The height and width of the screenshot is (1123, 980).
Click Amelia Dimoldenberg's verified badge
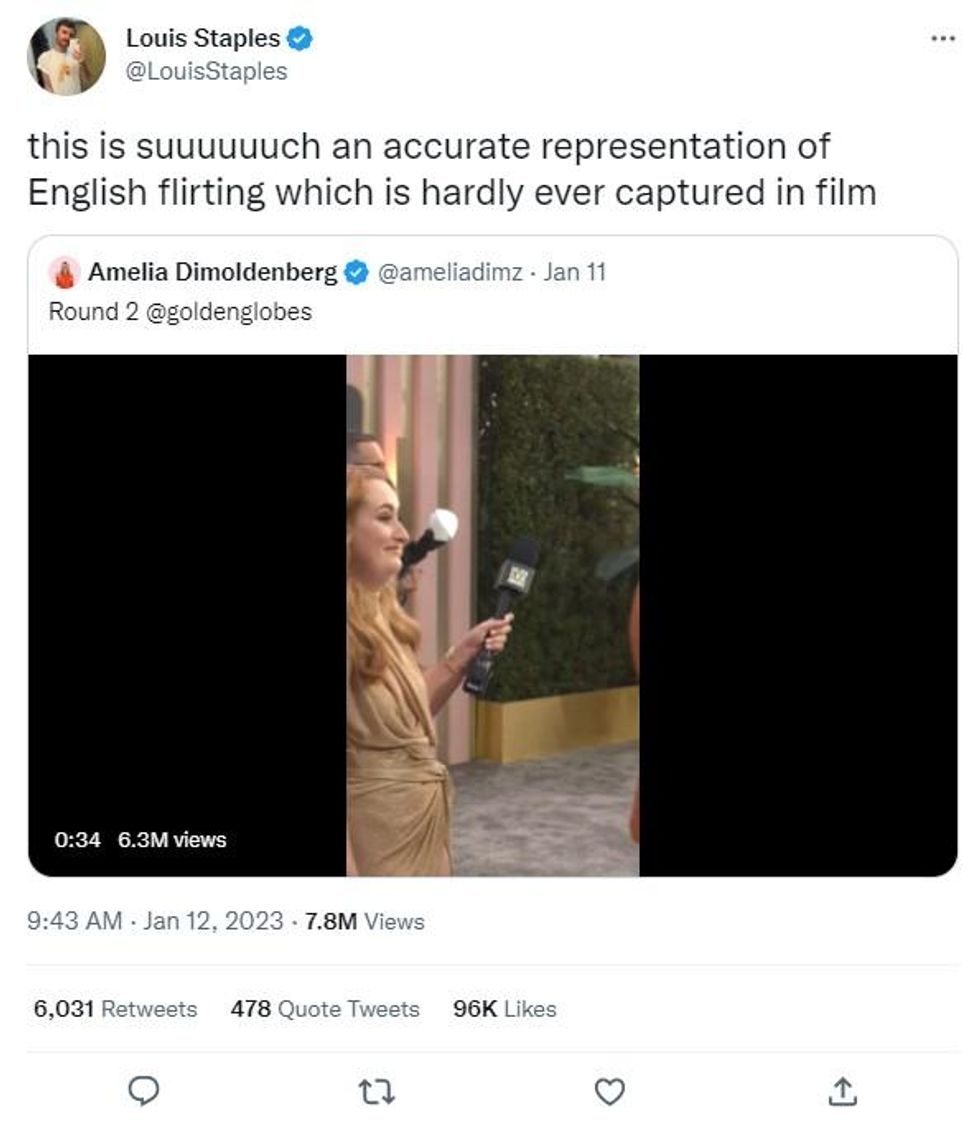pyautogui.click(x=357, y=272)
